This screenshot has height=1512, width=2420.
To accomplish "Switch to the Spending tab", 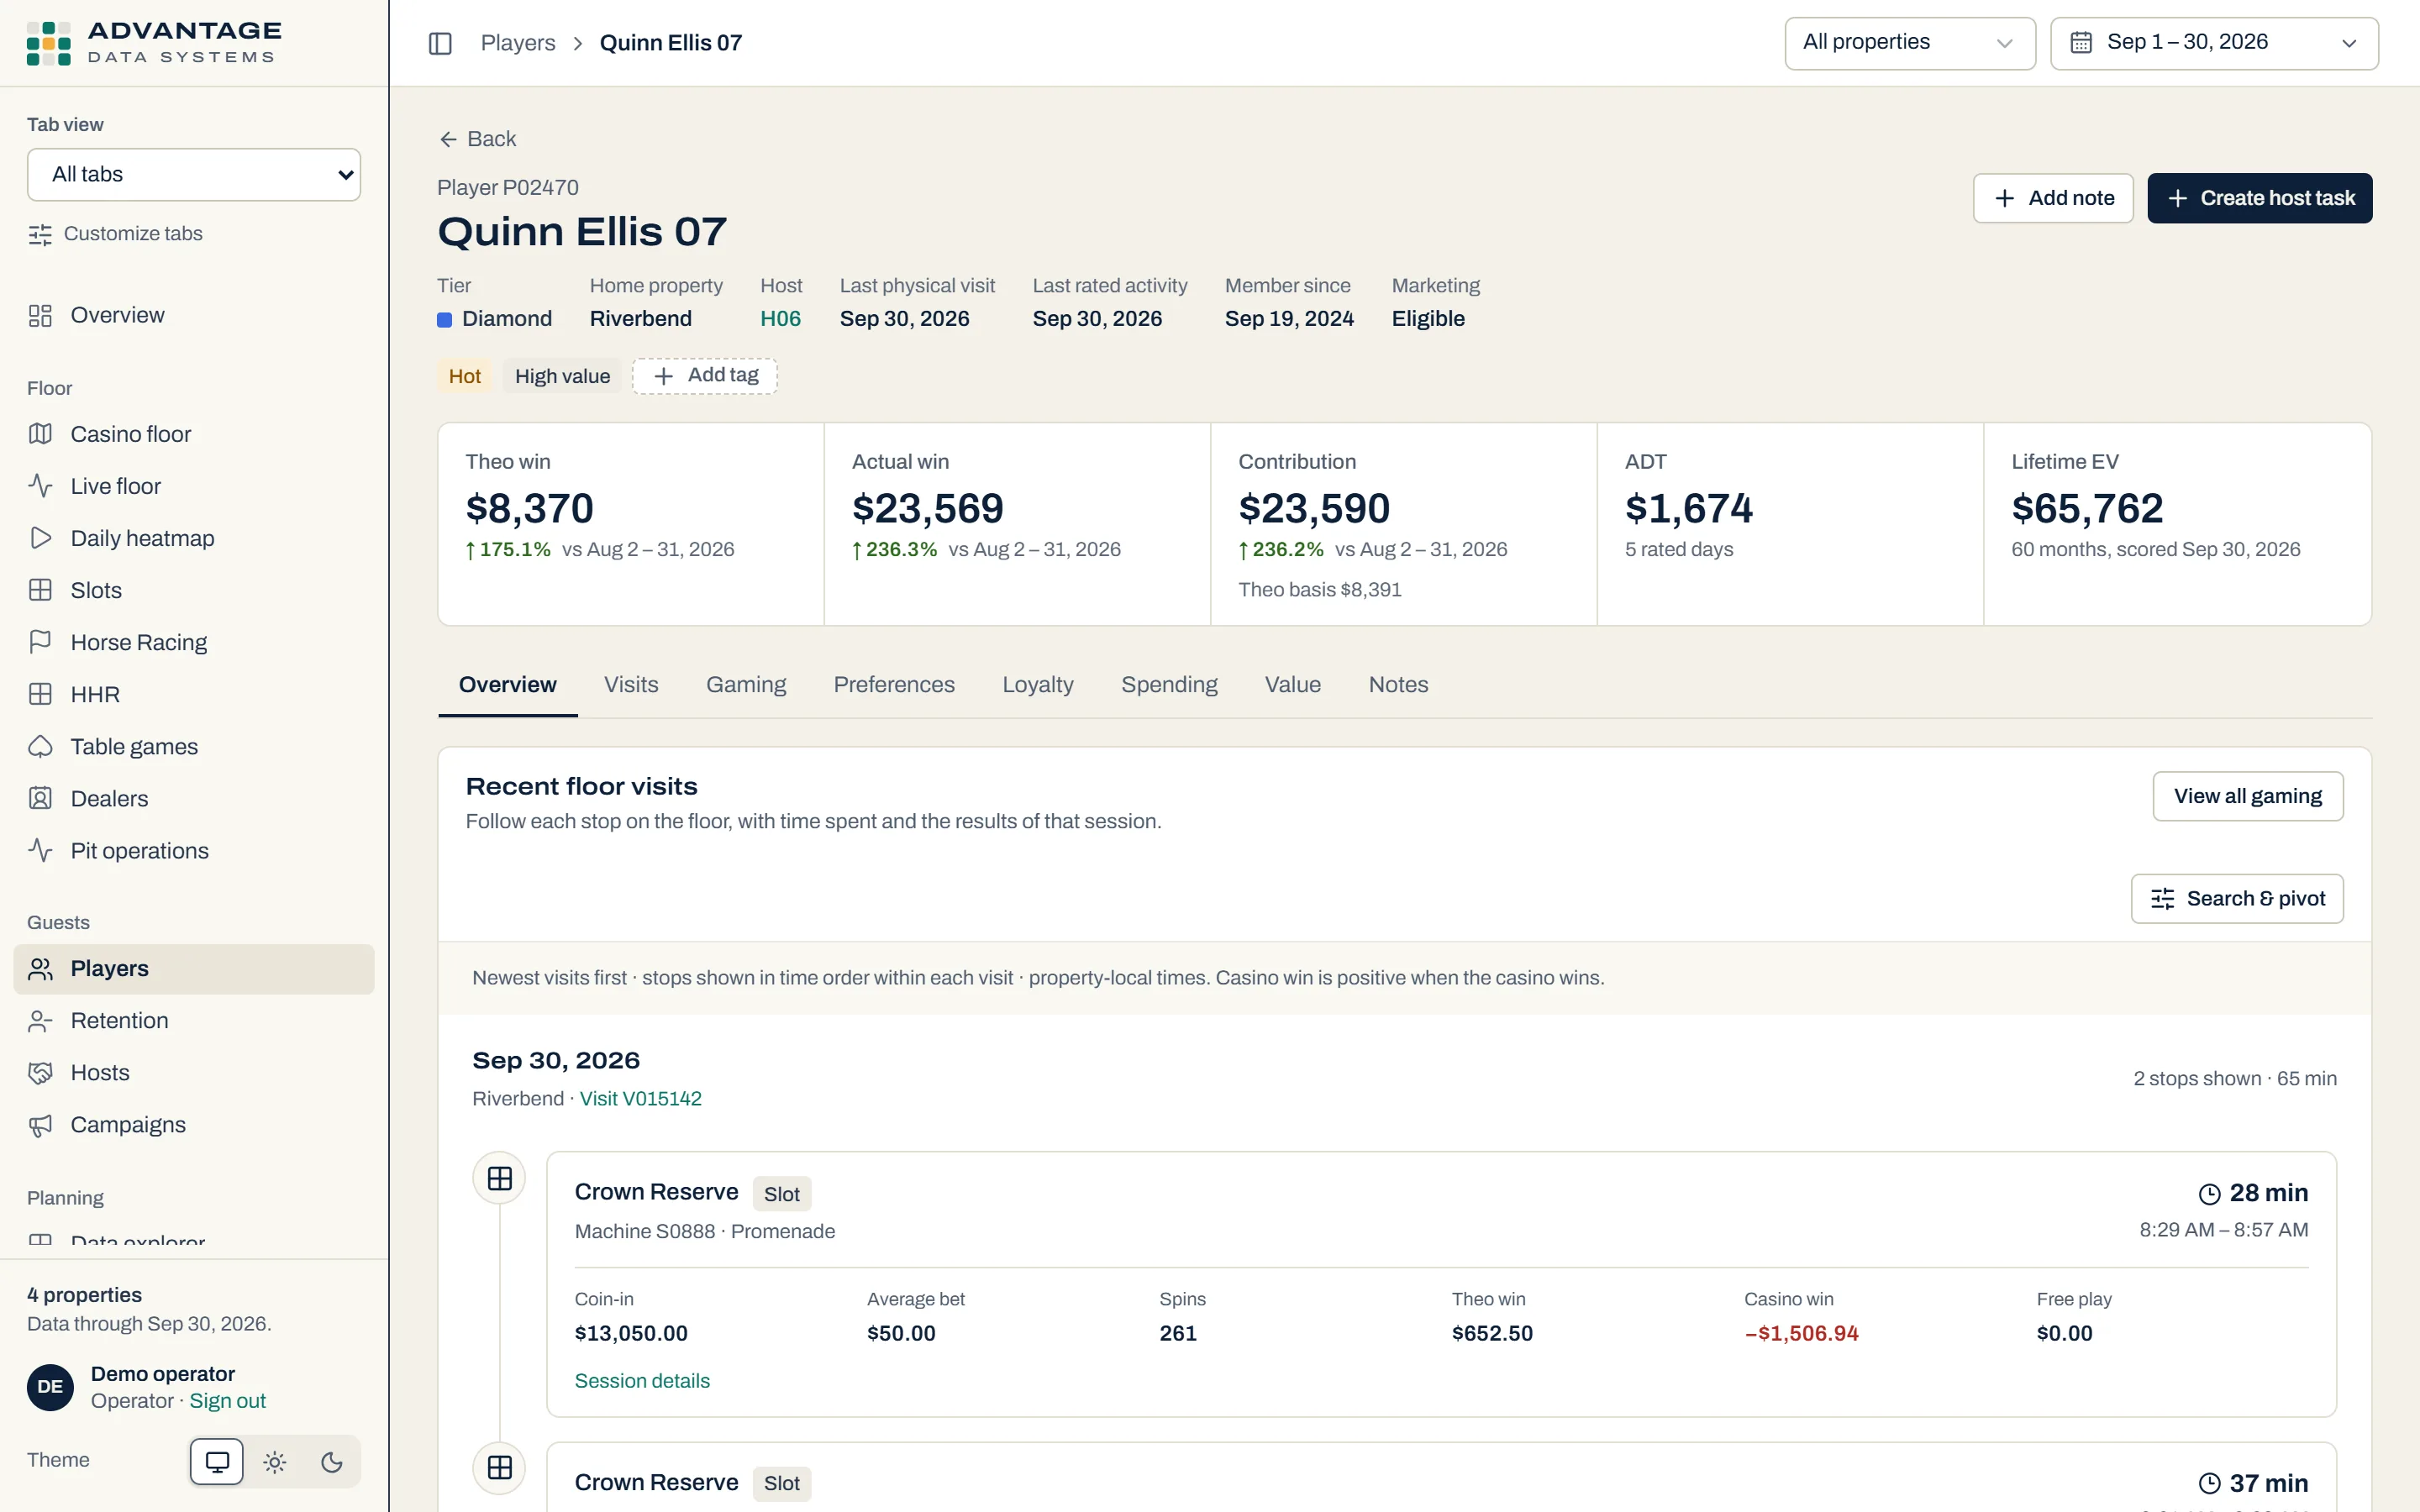I will click(1169, 685).
